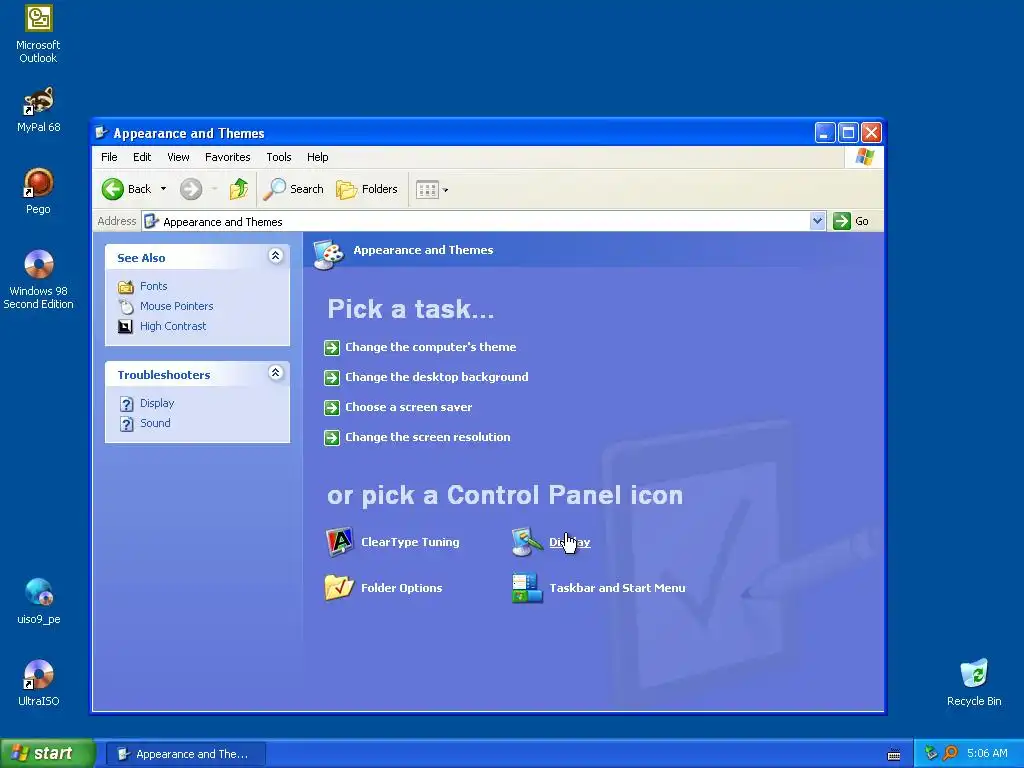Image resolution: width=1024 pixels, height=768 pixels.
Task: Choose Change the computer's theme task
Action: 430,347
